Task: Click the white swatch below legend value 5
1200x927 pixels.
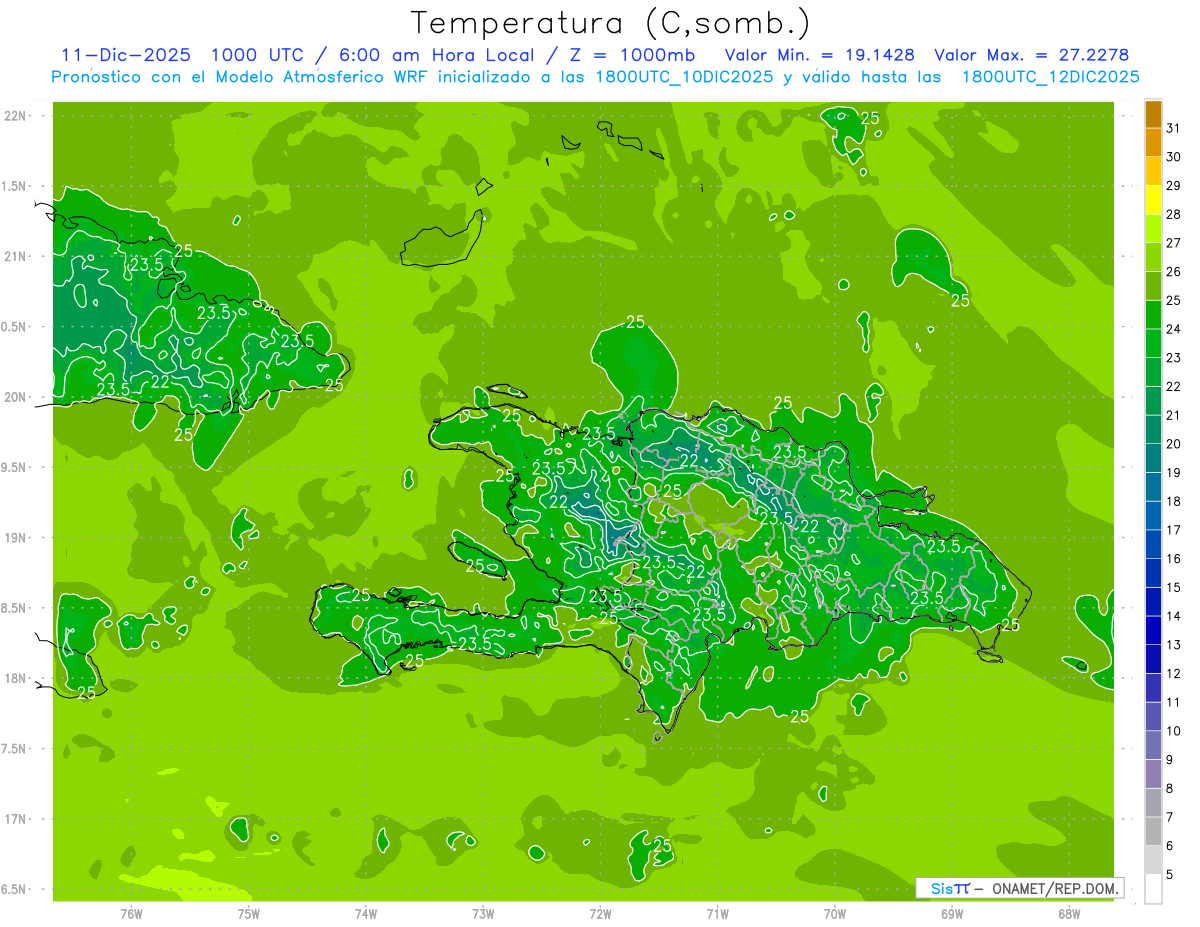Action: 1153,889
